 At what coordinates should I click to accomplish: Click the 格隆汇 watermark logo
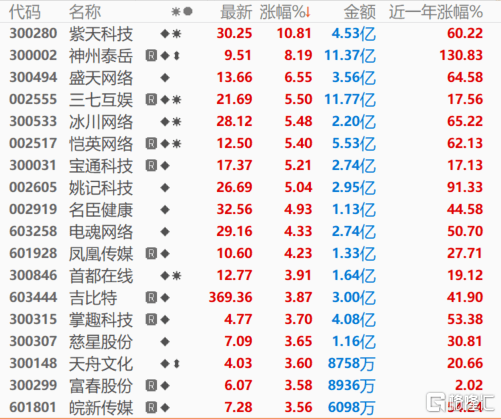(461, 402)
